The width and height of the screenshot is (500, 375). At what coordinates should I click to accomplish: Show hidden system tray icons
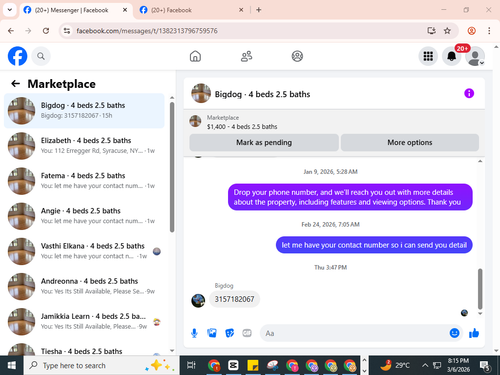coord(425,365)
